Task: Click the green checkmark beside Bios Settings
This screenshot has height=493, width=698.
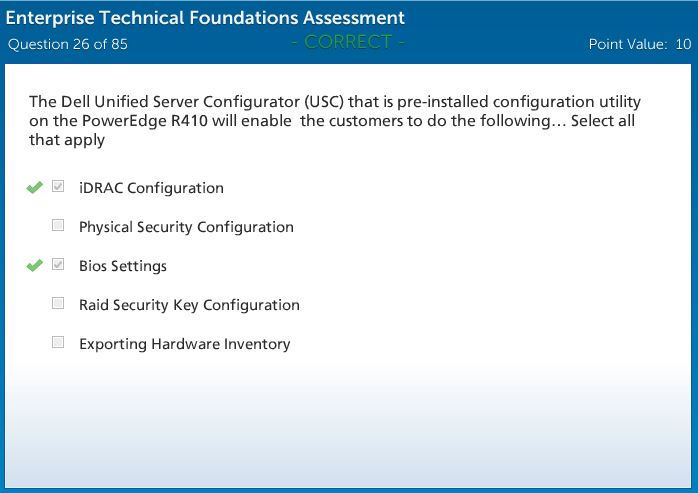Action: coord(35,265)
